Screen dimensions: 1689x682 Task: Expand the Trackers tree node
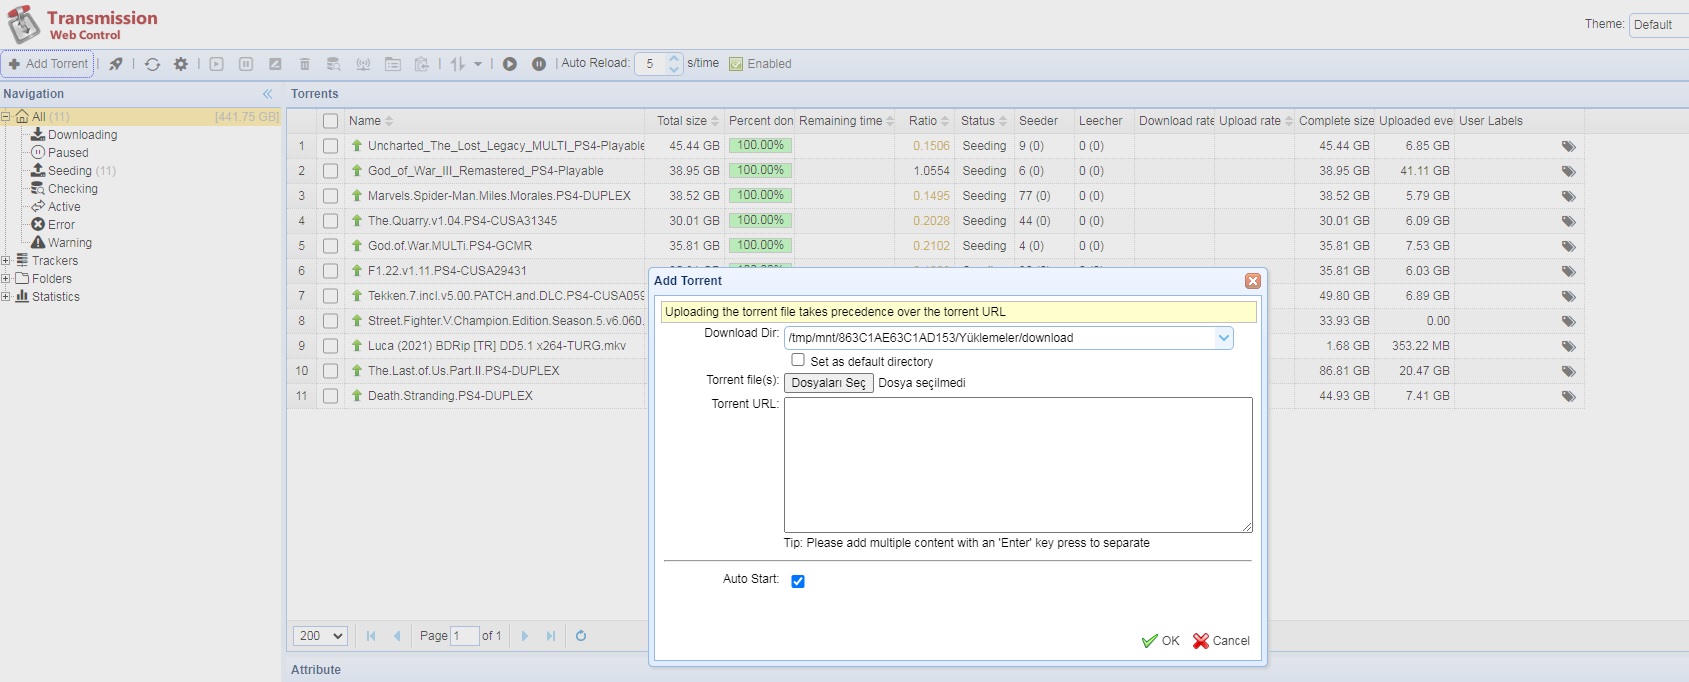[6, 261]
